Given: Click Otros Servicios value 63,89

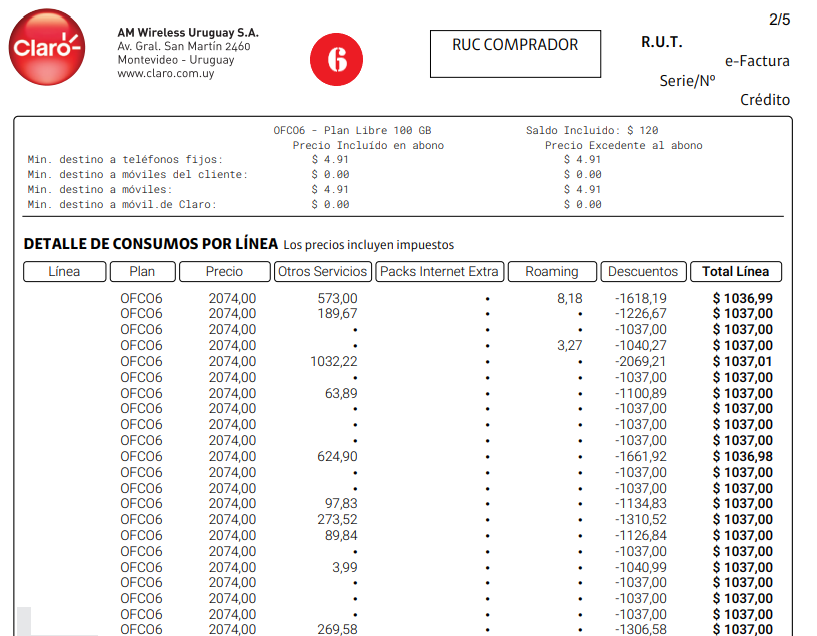Looking at the screenshot, I should coord(341,393).
